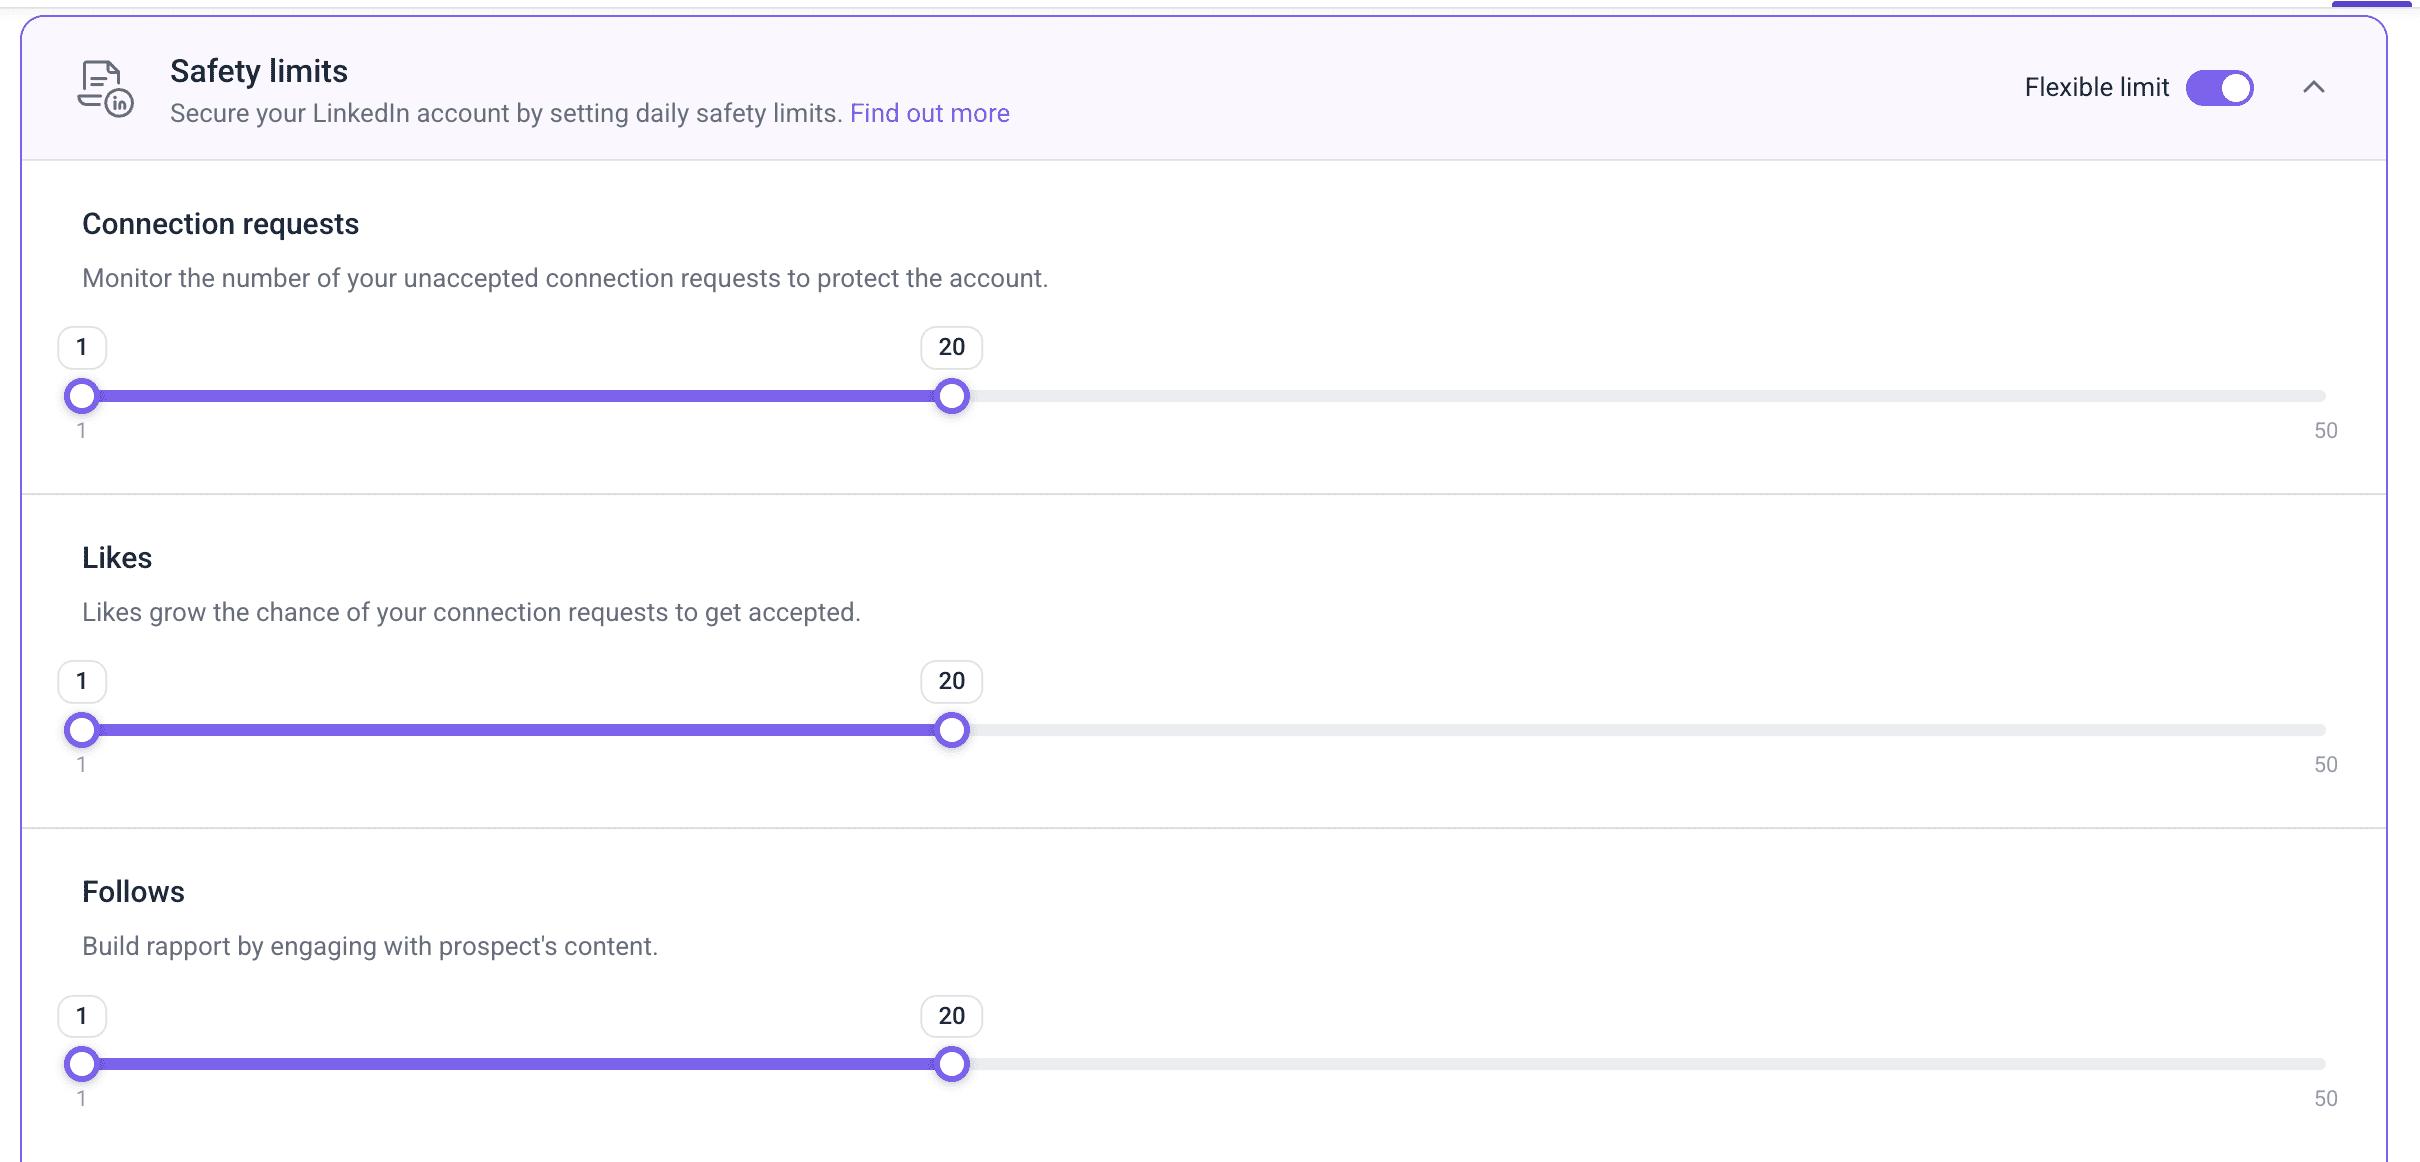2420x1162 pixels.
Task: Click the unfilled Connection requests slider track
Action: [1640, 396]
